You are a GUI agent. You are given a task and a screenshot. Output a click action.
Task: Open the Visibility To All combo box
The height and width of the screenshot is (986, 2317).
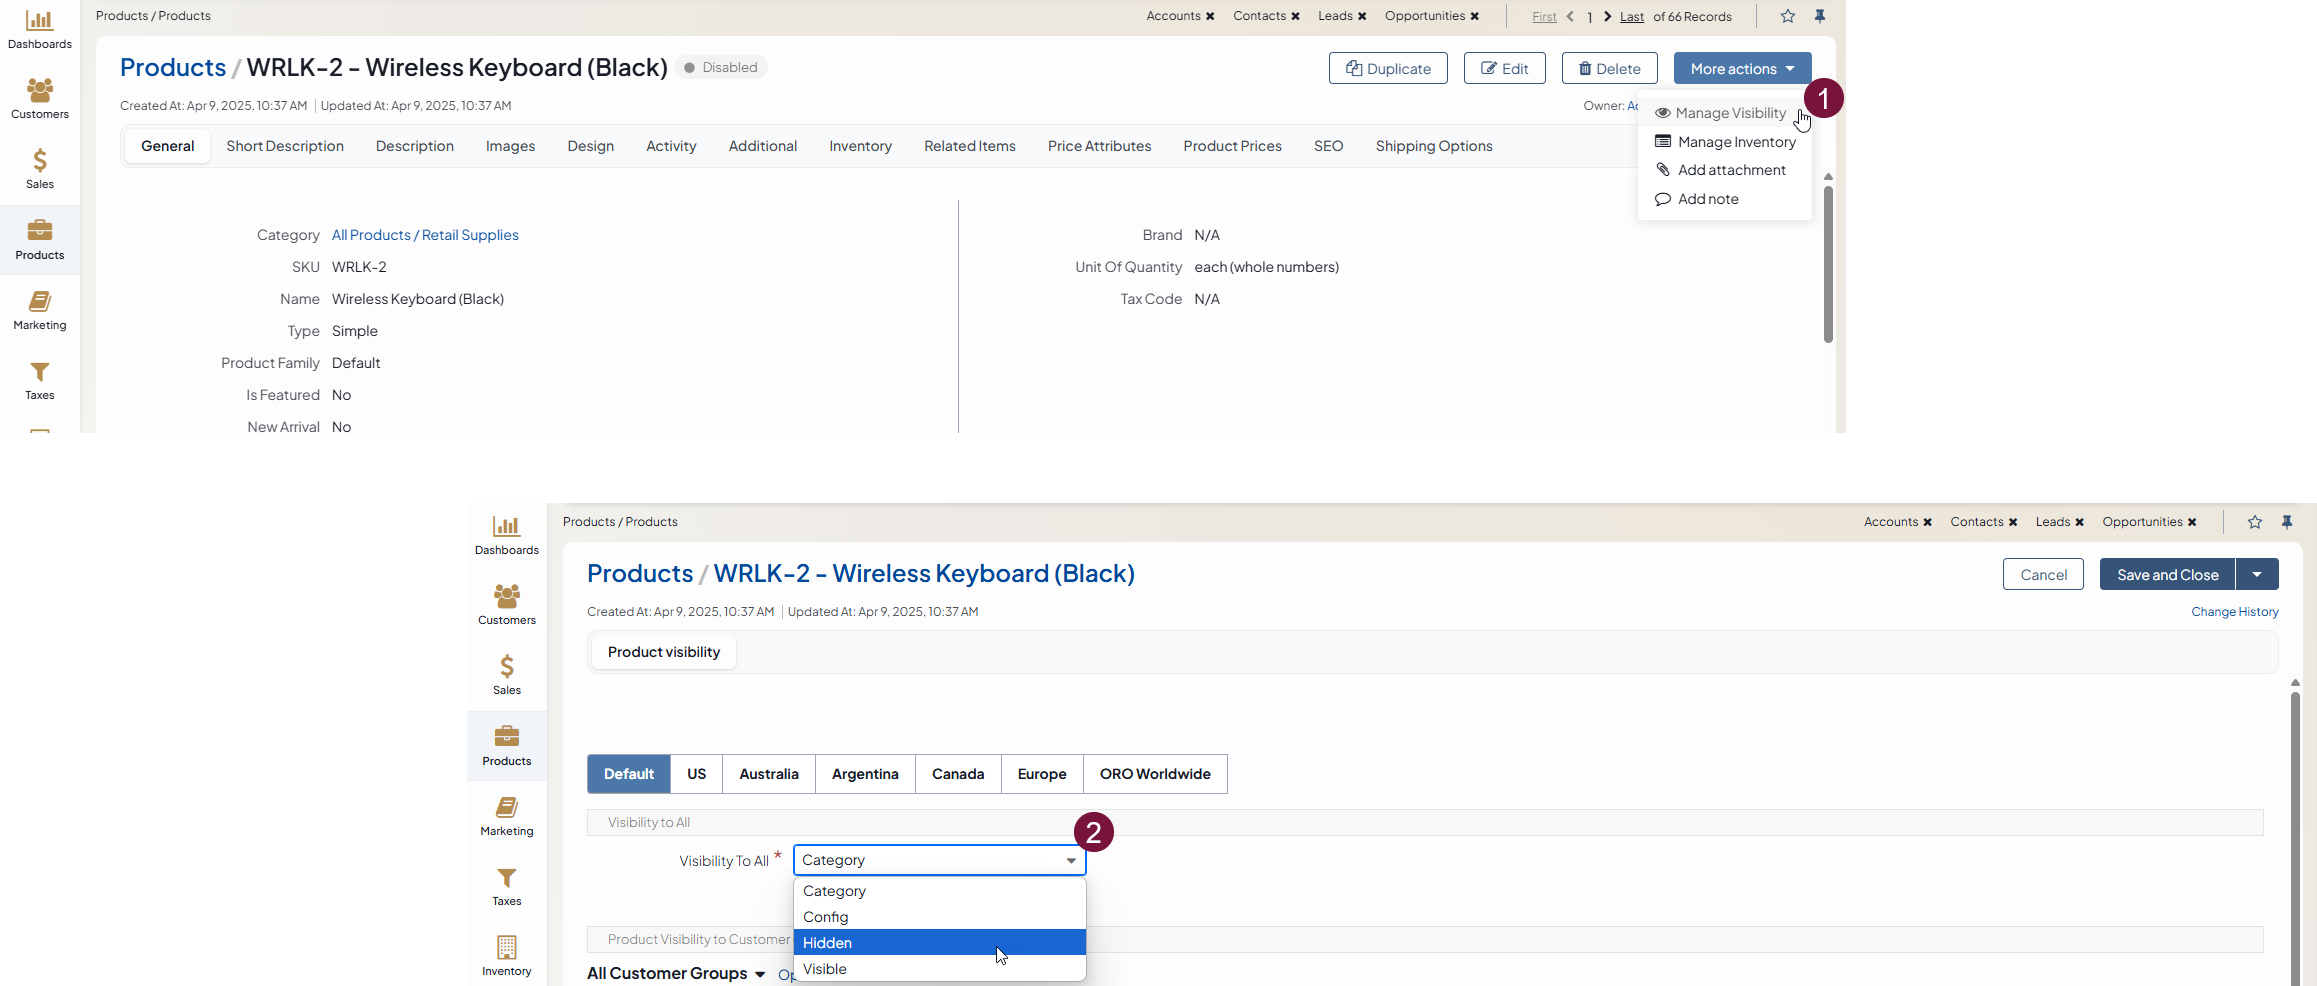click(x=938, y=860)
